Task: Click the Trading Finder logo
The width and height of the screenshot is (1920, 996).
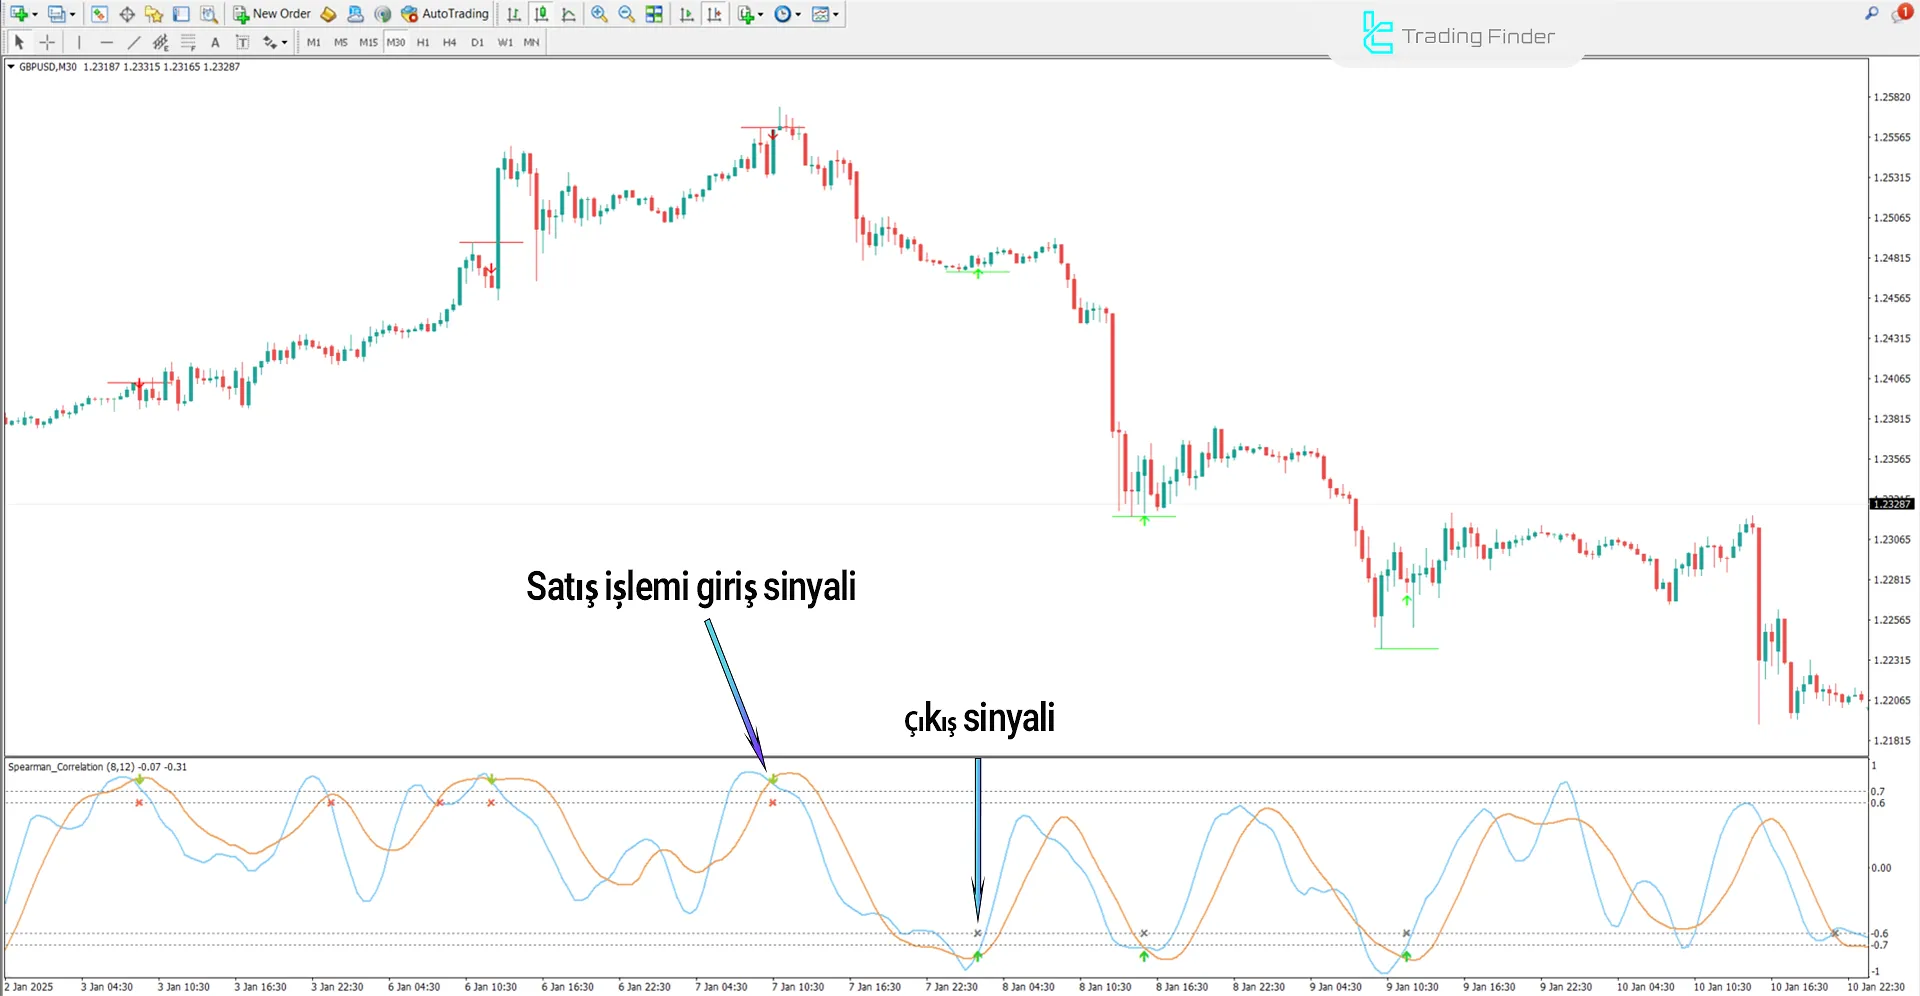Action: [1458, 36]
